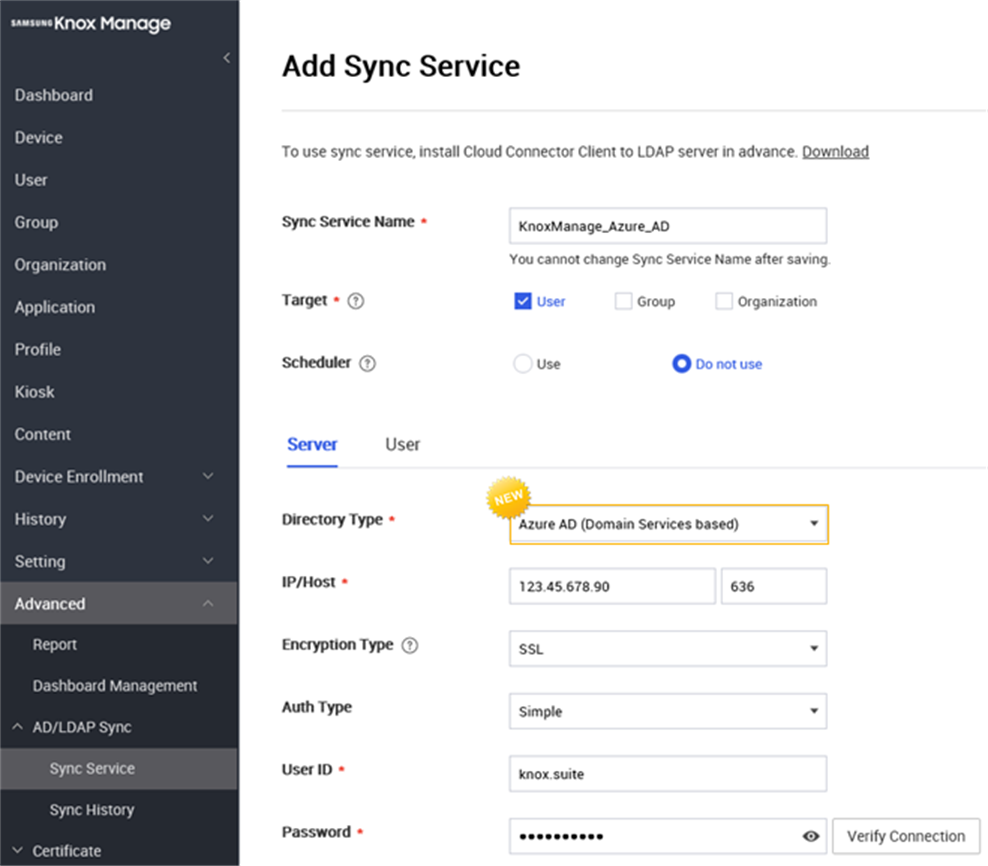Click the port field showing 636
Screen dimensions: 988x866
click(x=774, y=586)
